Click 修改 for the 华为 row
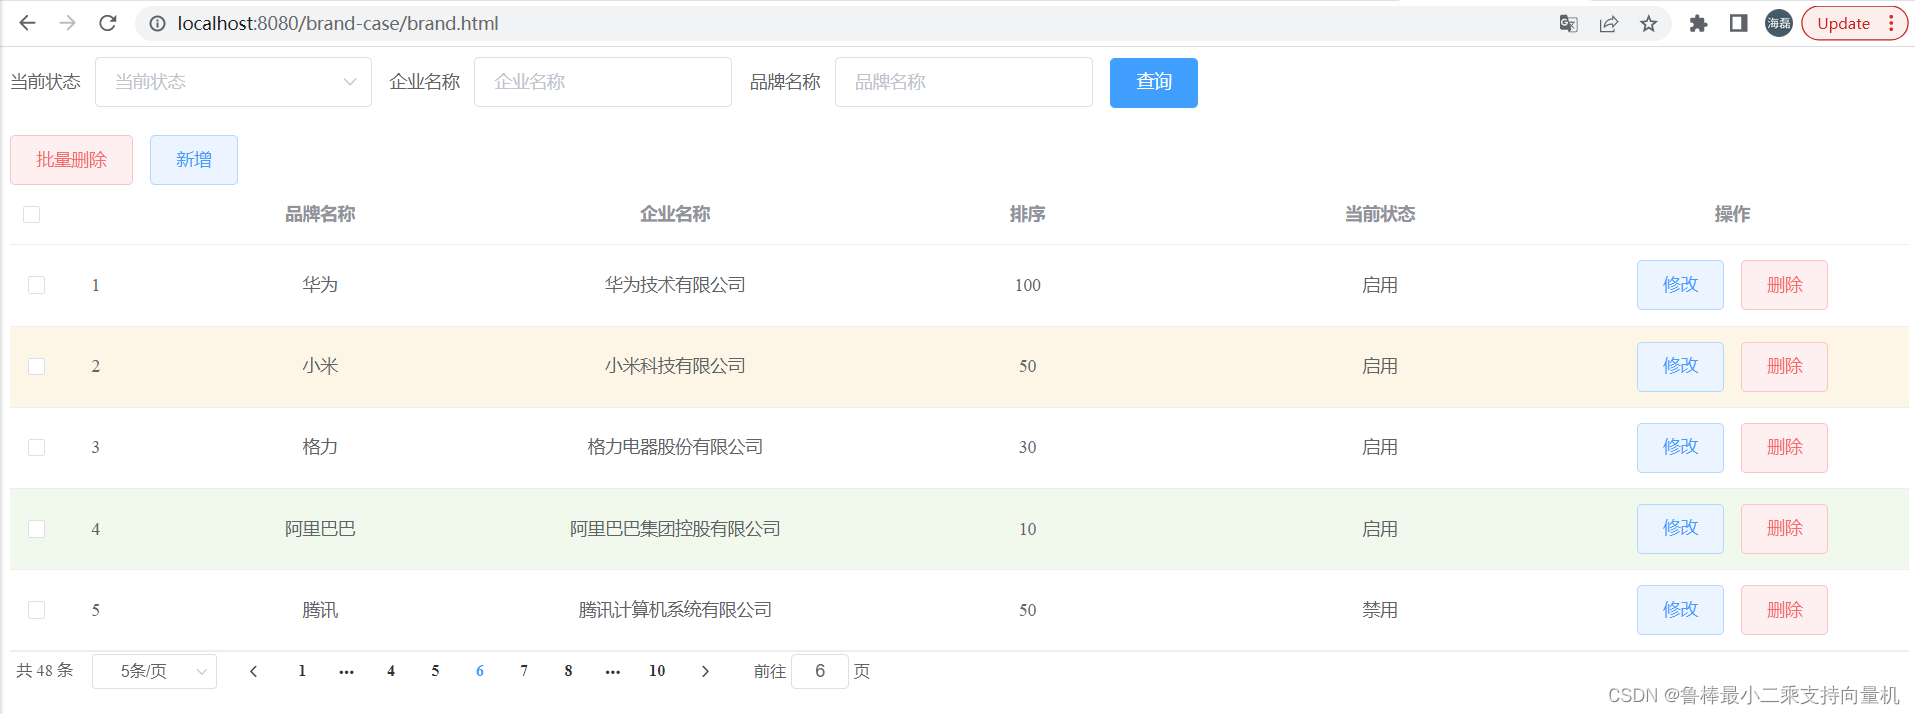Viewport: 1915px width, 714px height. coord(1680,285)
